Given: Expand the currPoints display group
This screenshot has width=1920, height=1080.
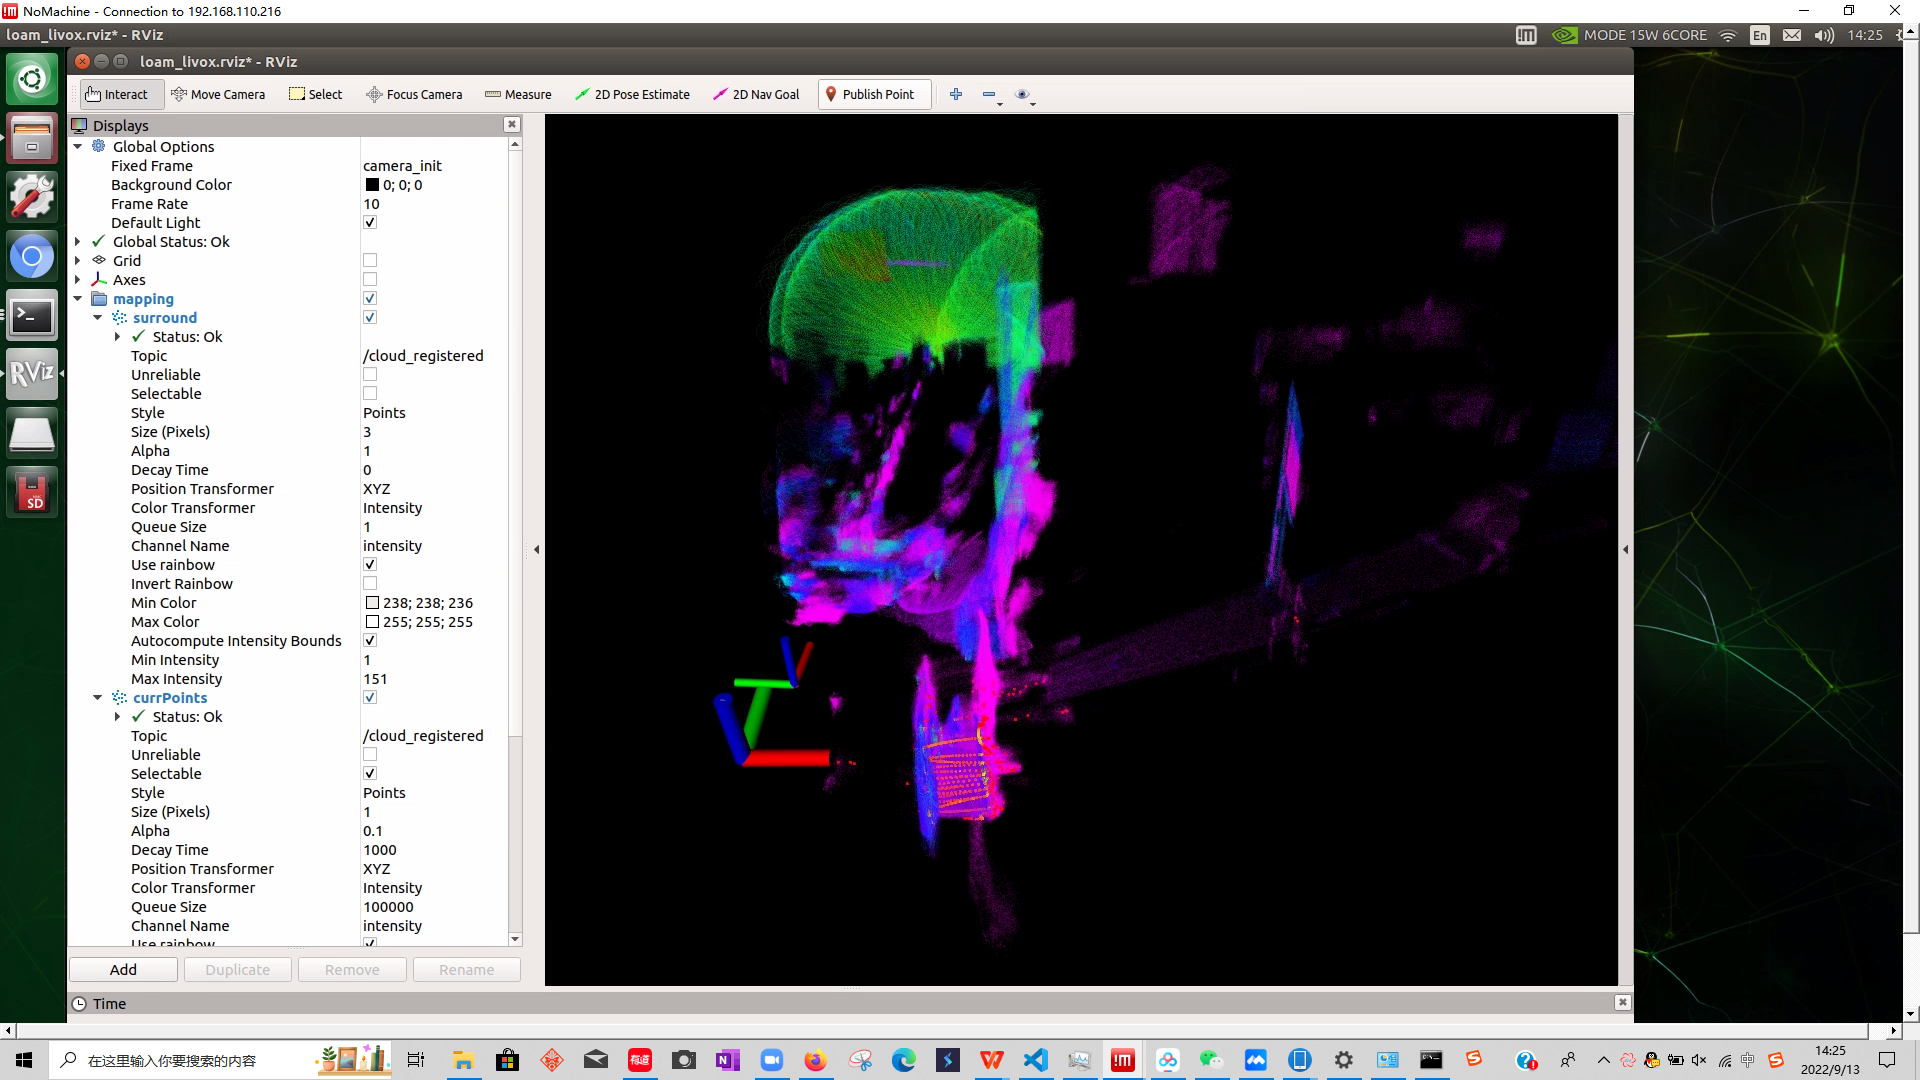Looking at the screenshot, I should tap(99, 696).
